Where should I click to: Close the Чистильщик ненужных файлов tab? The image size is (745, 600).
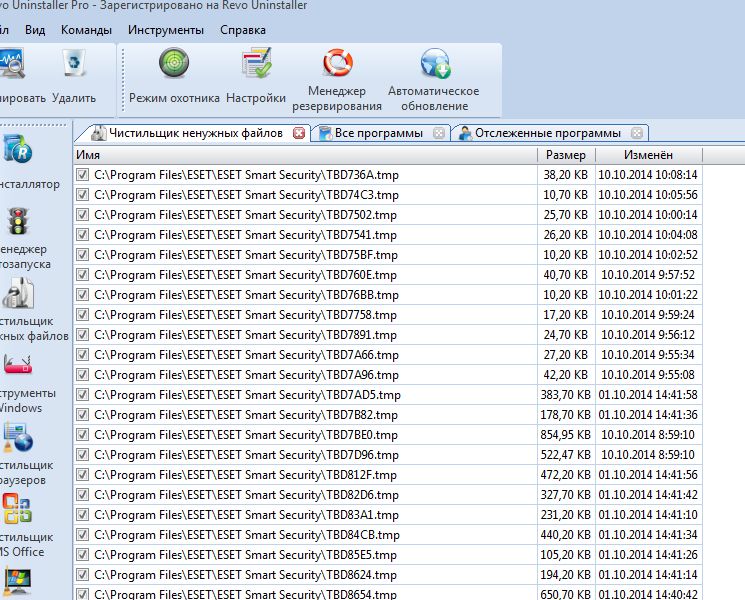coord(299,133)
